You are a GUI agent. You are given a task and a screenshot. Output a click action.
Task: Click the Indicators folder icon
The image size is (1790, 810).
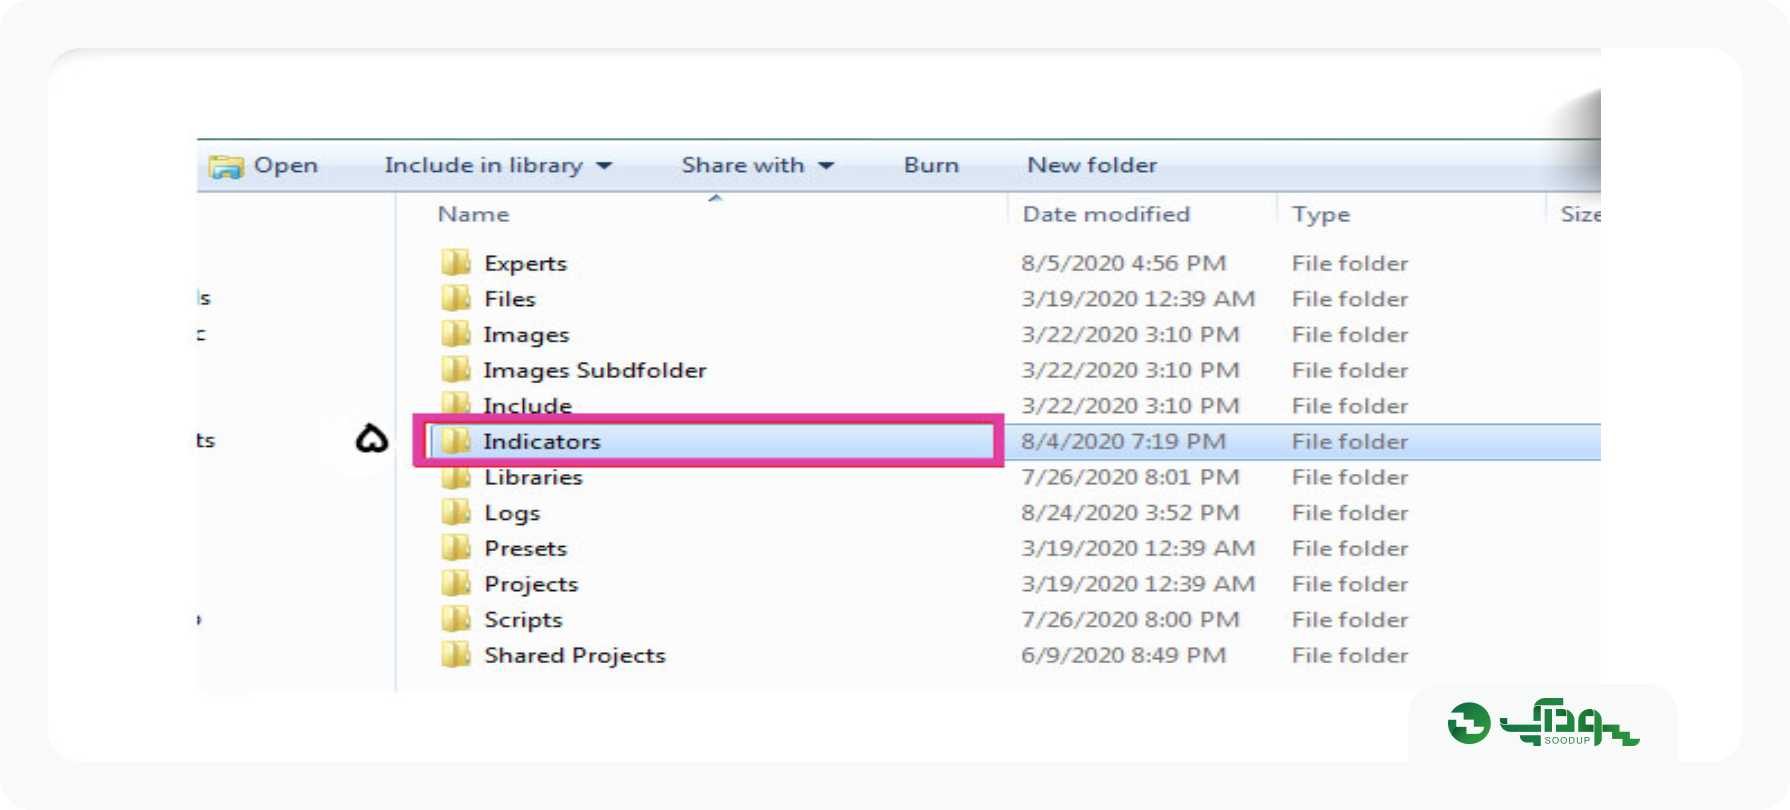pos(456,441)
